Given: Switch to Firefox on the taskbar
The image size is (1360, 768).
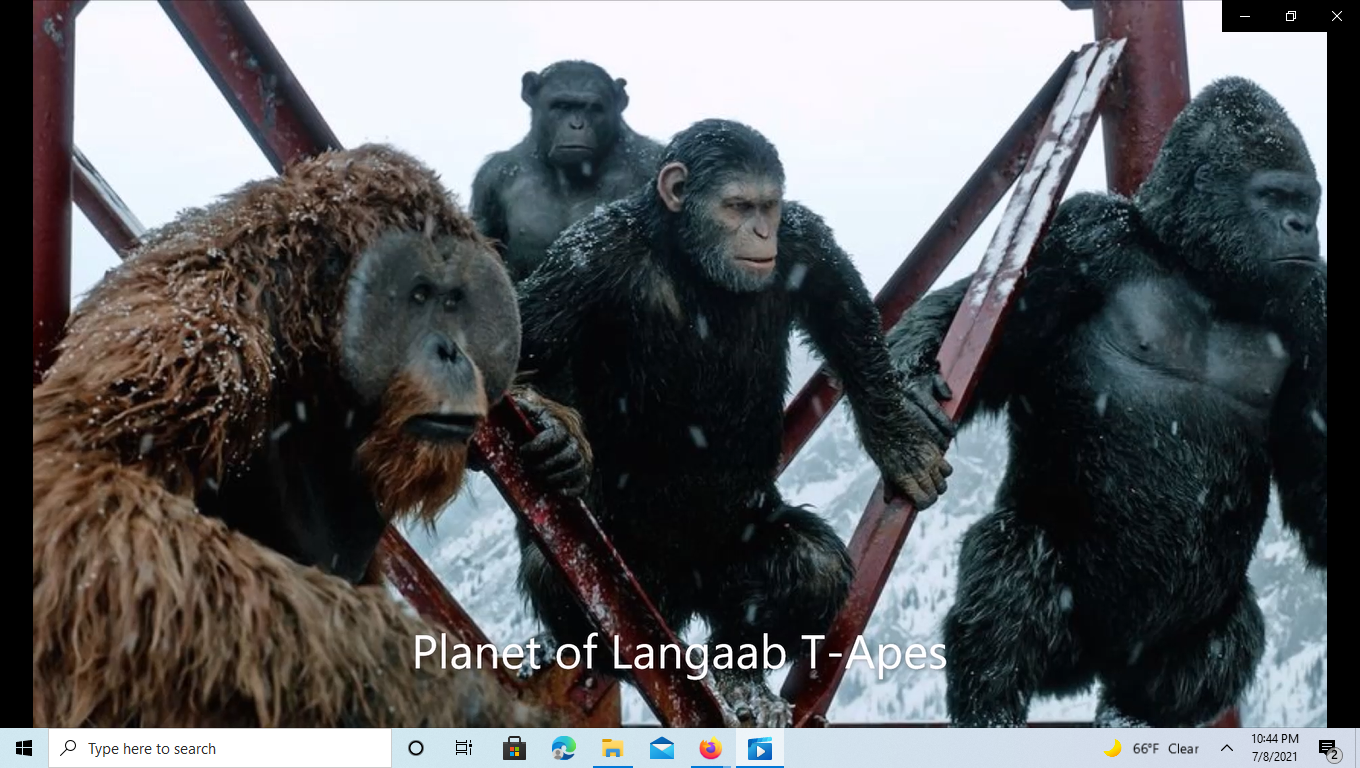Looking at the screenshot, I should point(710,748).
